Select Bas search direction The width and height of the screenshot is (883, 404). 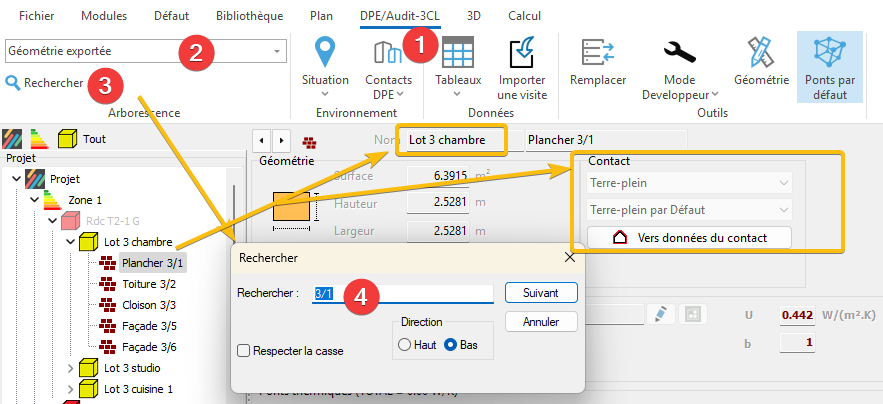click(x=450, y=345)
